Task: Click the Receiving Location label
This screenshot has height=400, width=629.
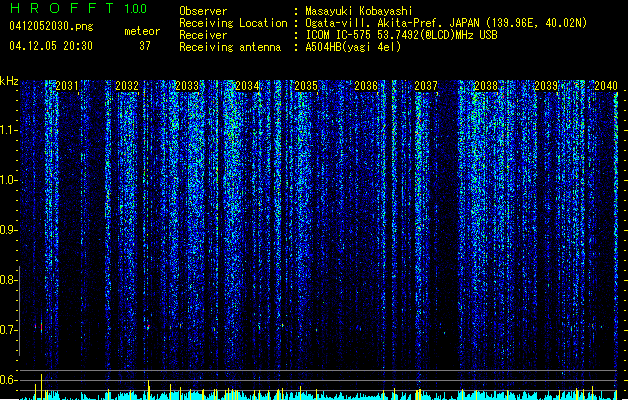Action: point(233,23)
